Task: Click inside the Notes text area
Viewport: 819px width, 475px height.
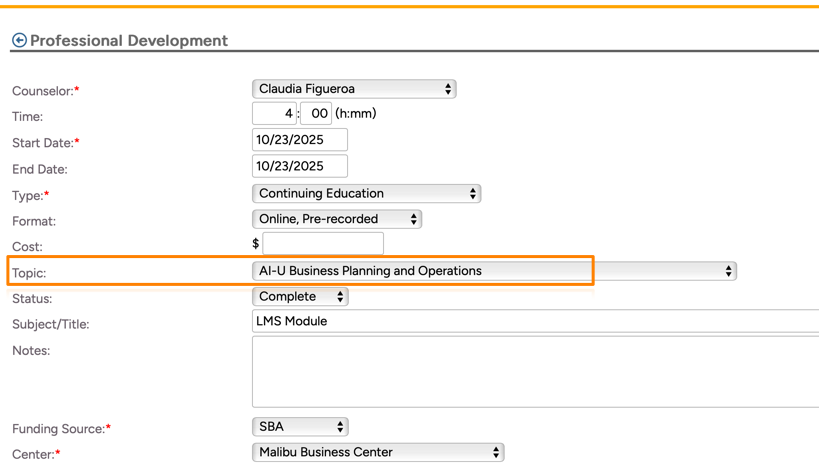Action: click(535, 371)
